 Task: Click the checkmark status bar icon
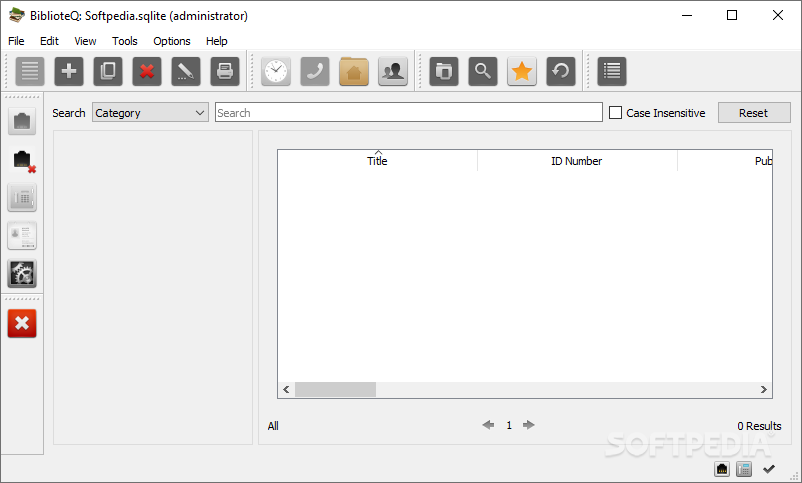point(769,469)
